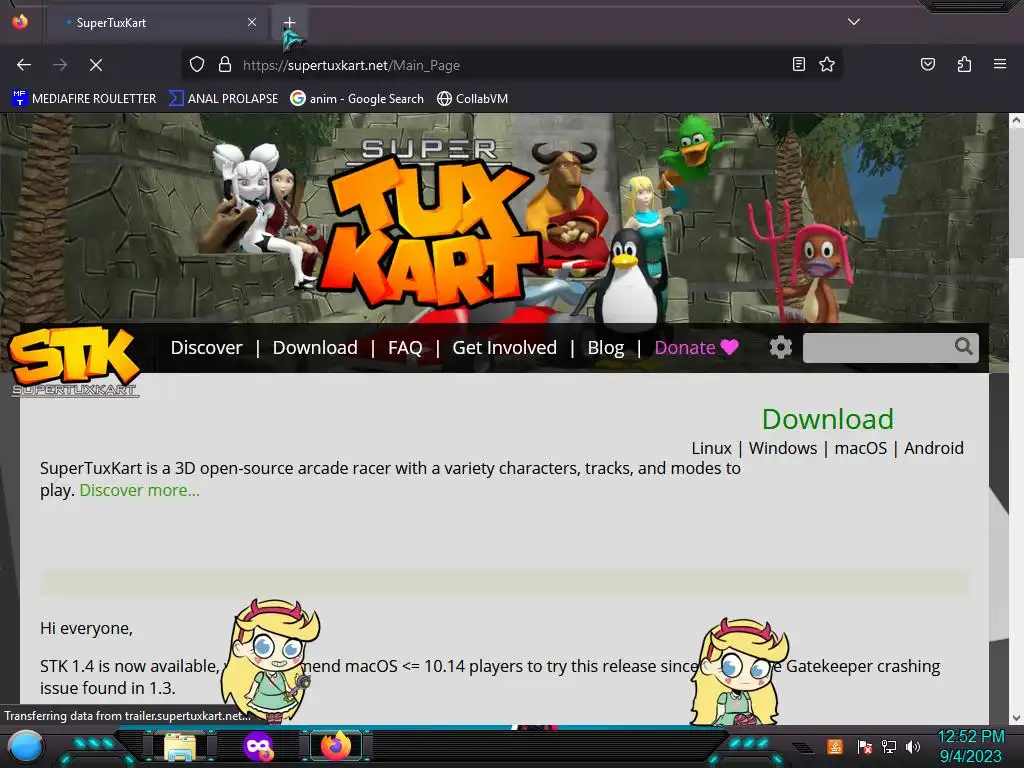Open the Discover menu item

coord(206,347)
